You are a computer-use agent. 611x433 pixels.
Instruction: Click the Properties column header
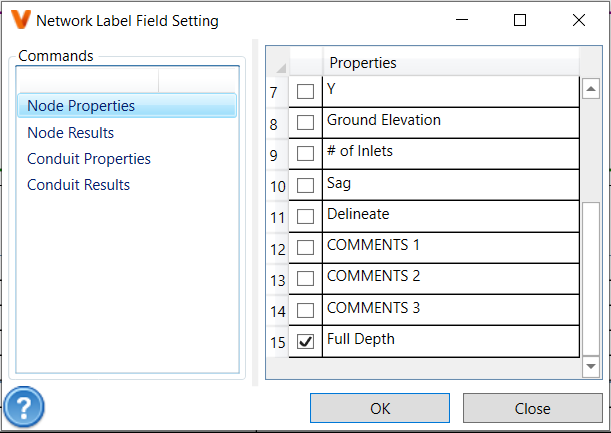click(x=450, y=63)
